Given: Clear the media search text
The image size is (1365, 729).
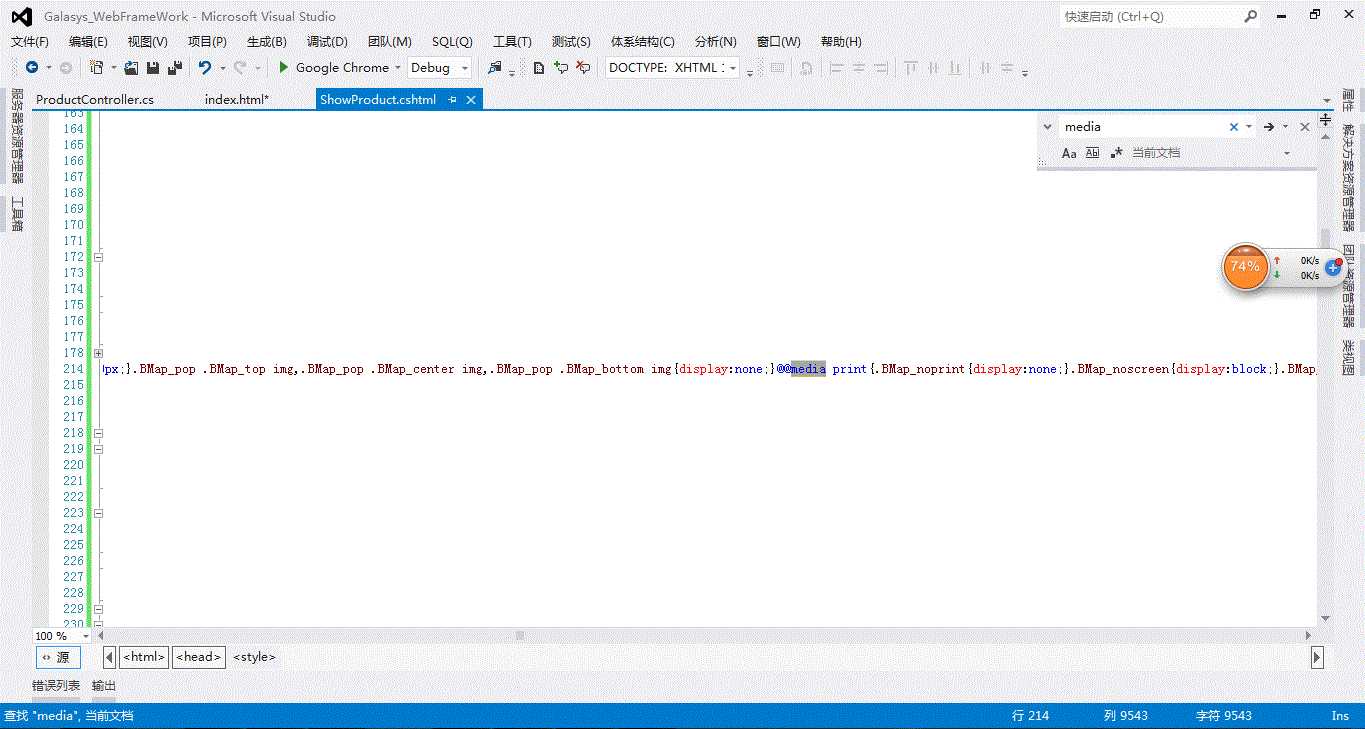Looking at the screenshot, I should (x=1234, y=127).
